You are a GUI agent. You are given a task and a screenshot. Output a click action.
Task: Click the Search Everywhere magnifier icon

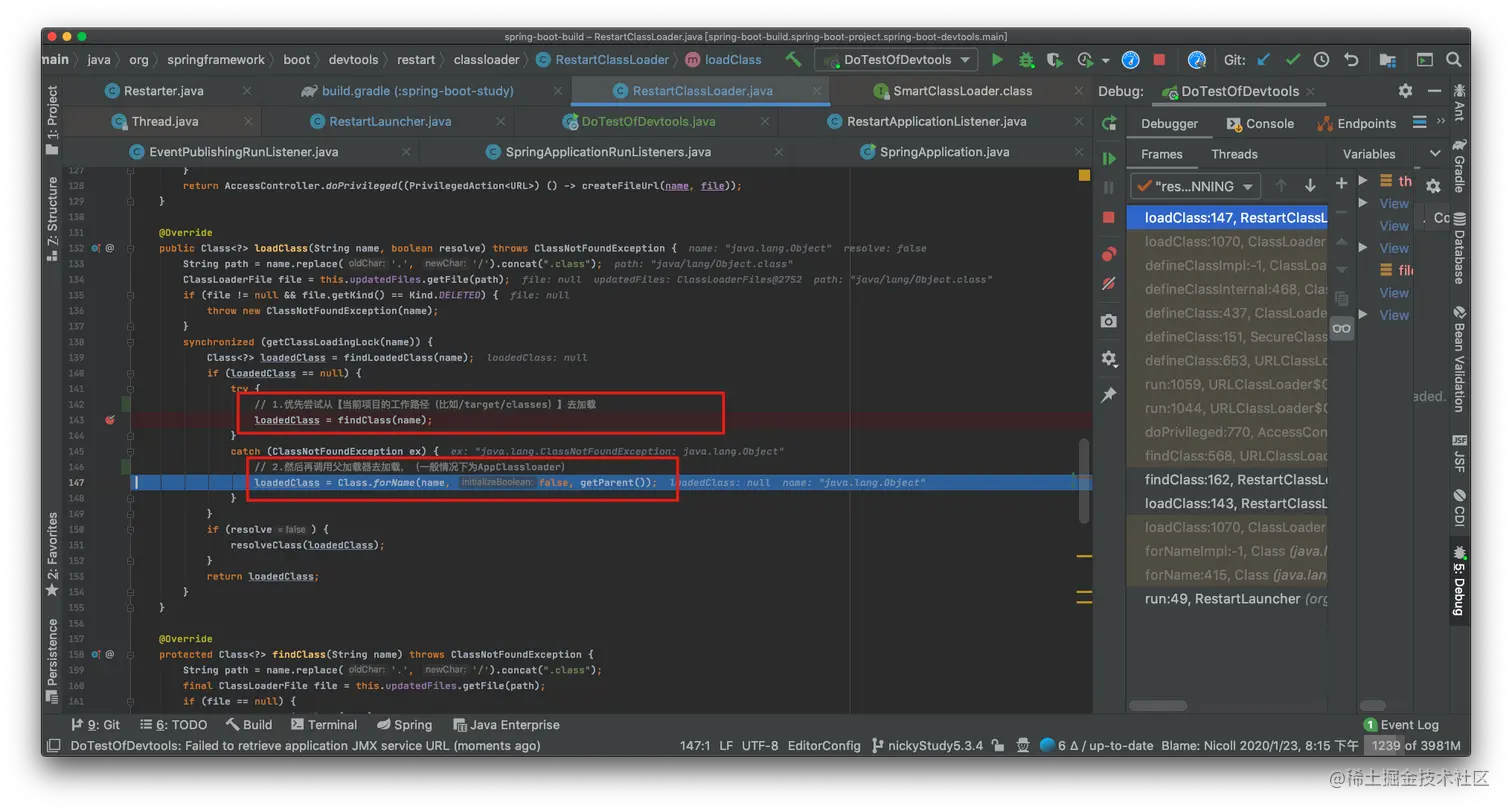(1453, 59)
